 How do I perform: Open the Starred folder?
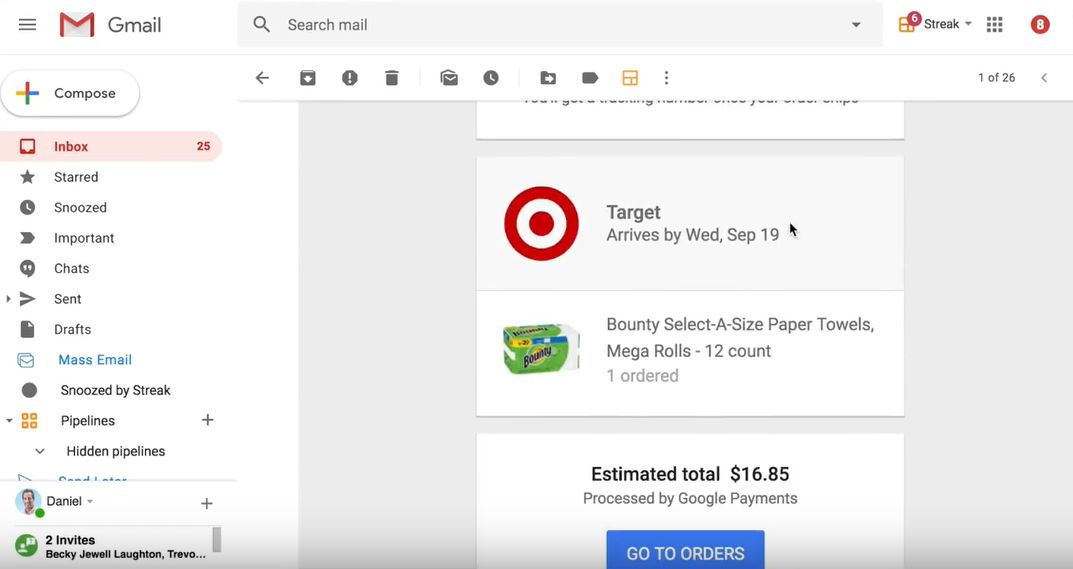(x=76, y=177)
